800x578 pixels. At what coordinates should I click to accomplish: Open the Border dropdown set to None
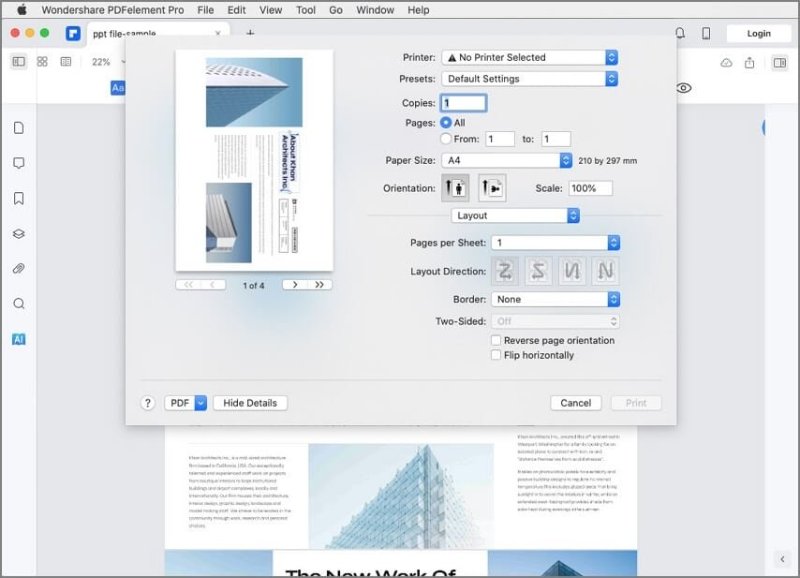pyautogui.click(x=555, y=299)
